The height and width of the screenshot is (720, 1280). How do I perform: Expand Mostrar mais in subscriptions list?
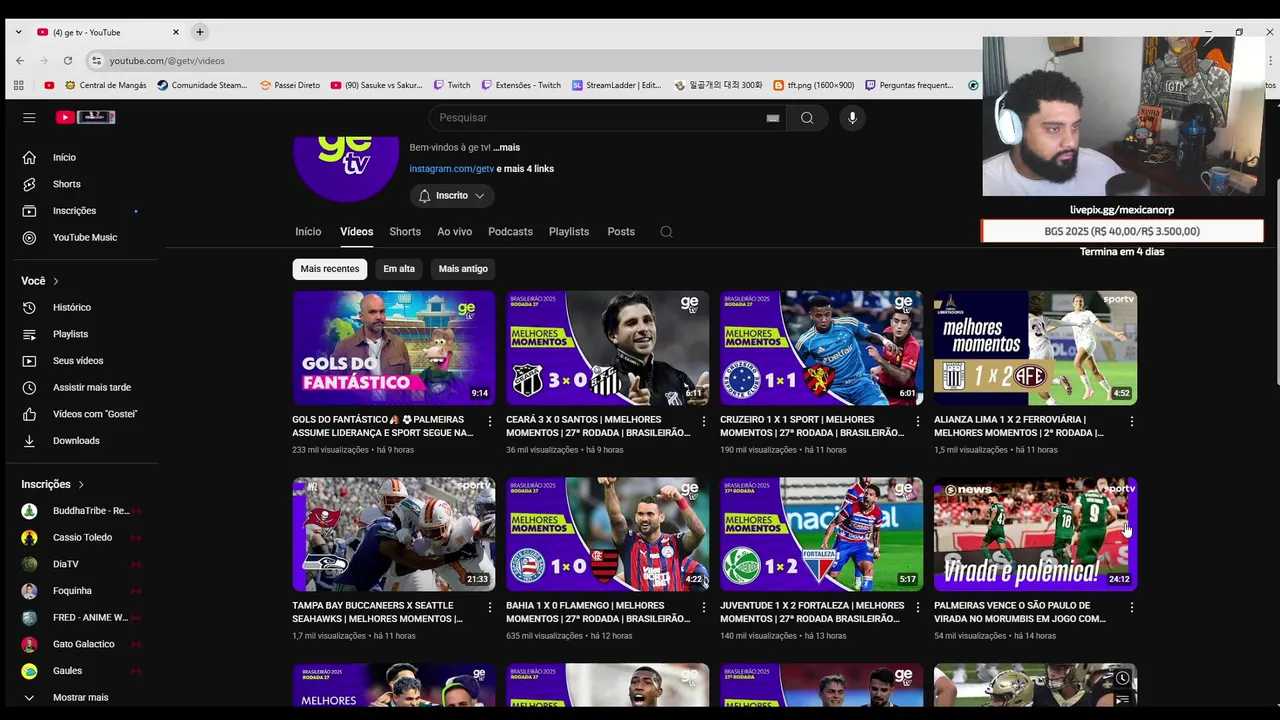(x=80, y=697)
